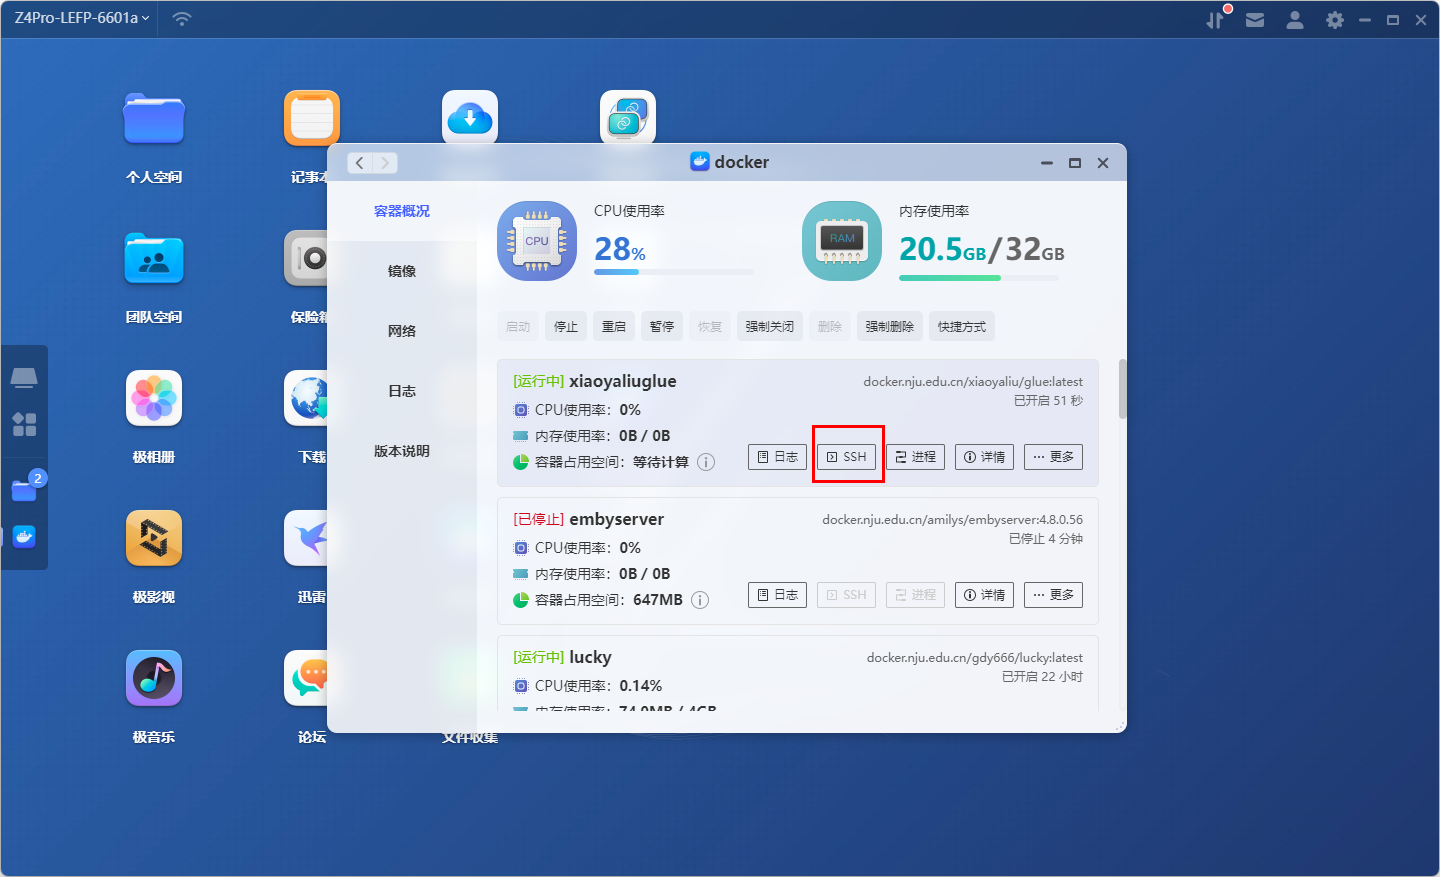Screen dimensions: 1440x877
Task: Open the 极音乐 music app icon
Action: pos(154,679)
